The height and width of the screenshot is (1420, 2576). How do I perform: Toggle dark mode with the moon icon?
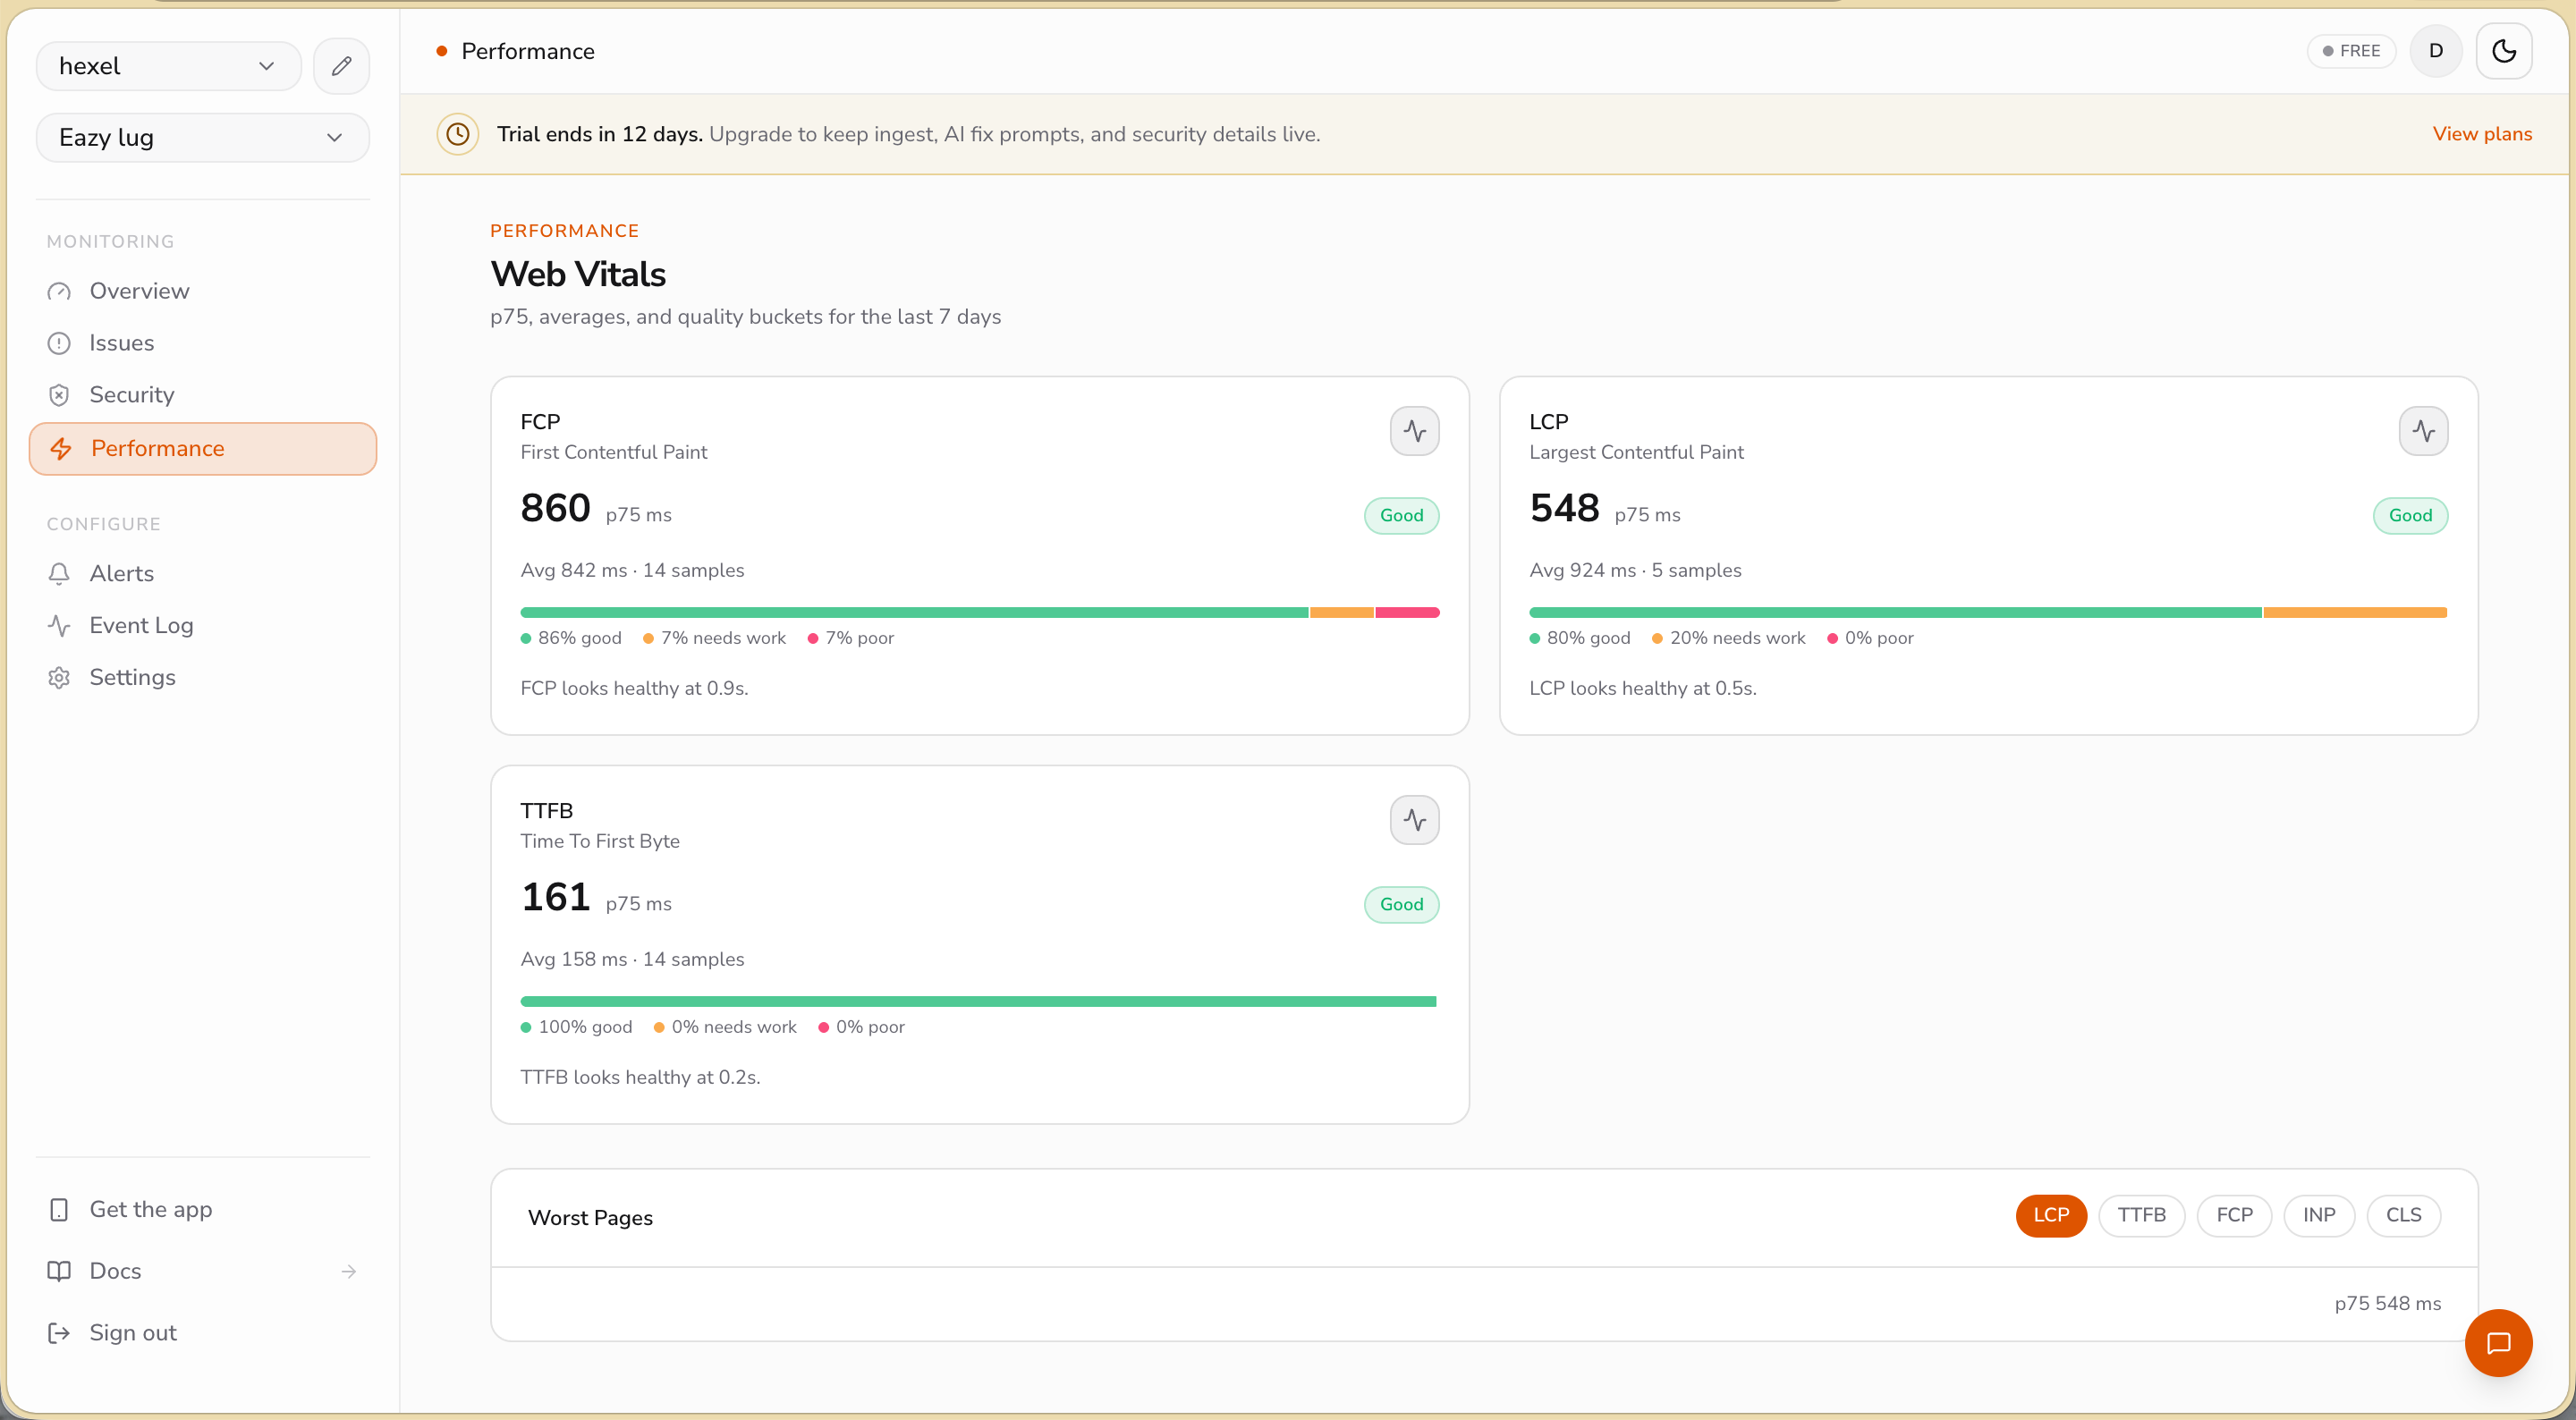click(x=2503, y=51)
